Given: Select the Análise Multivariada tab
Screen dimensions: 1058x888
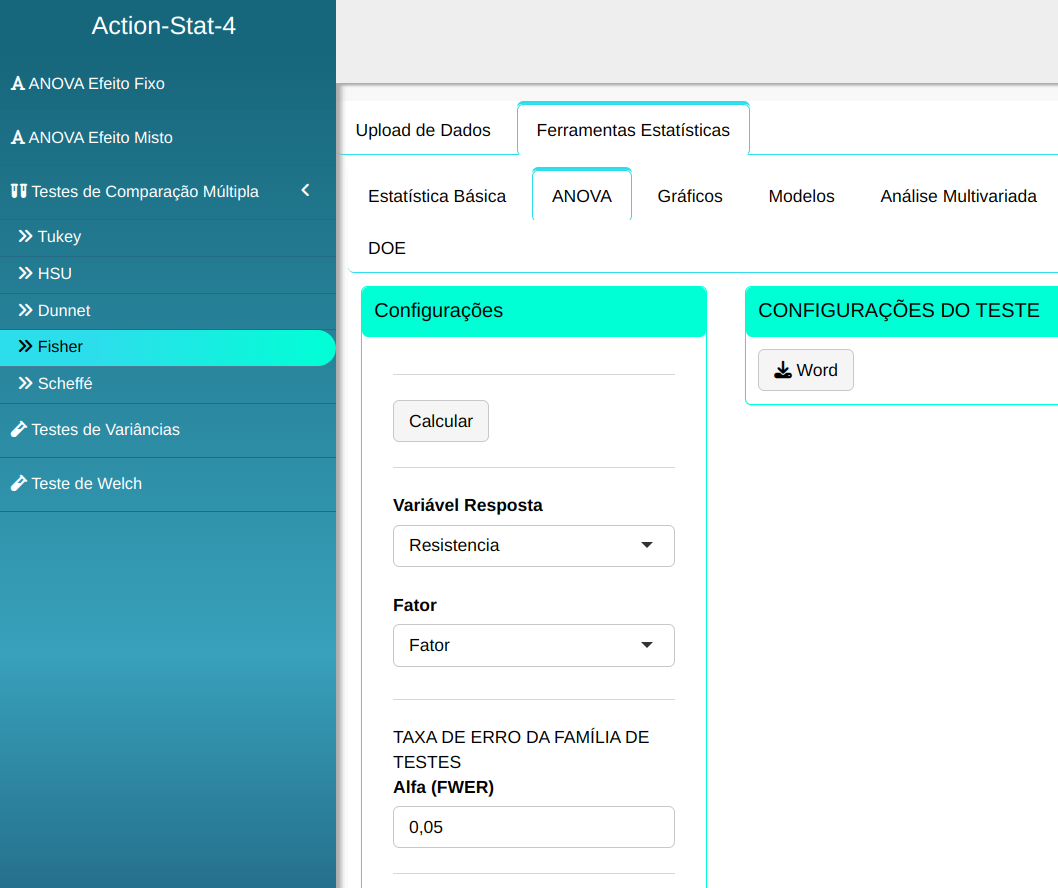Looking at the screenshot, I should 958,196.
